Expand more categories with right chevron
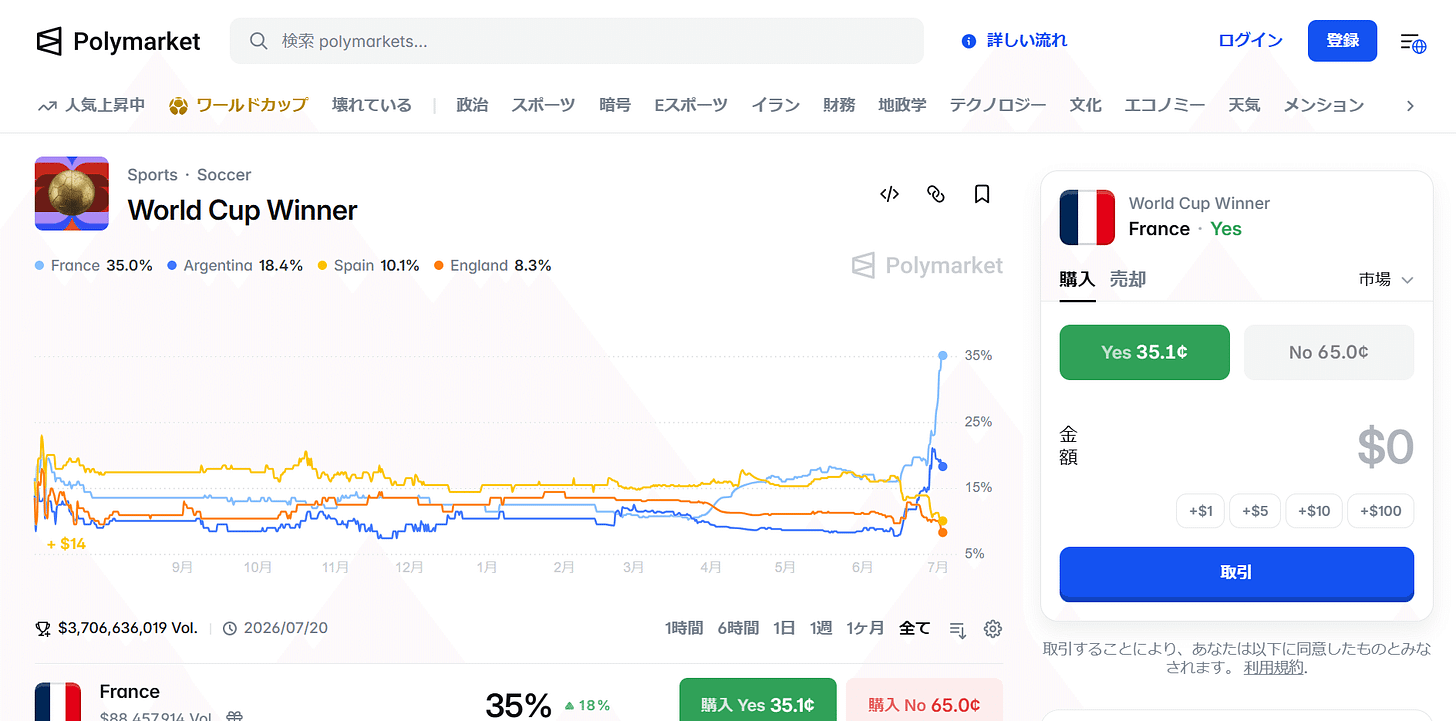The width and height of the screenshot is (1456, 721). pos(1411,105)
